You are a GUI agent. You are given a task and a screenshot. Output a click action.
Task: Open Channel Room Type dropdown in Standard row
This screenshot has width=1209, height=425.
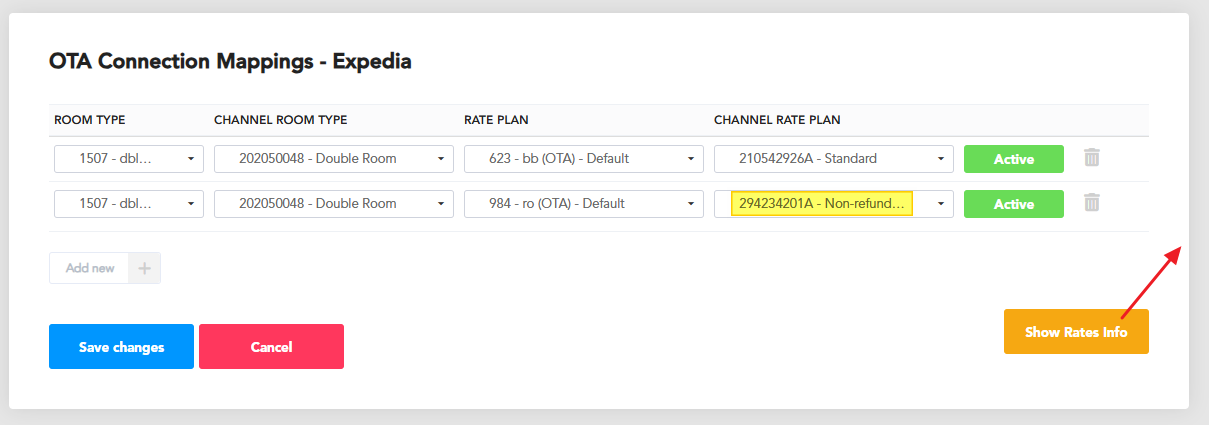[x=334, y=159]
